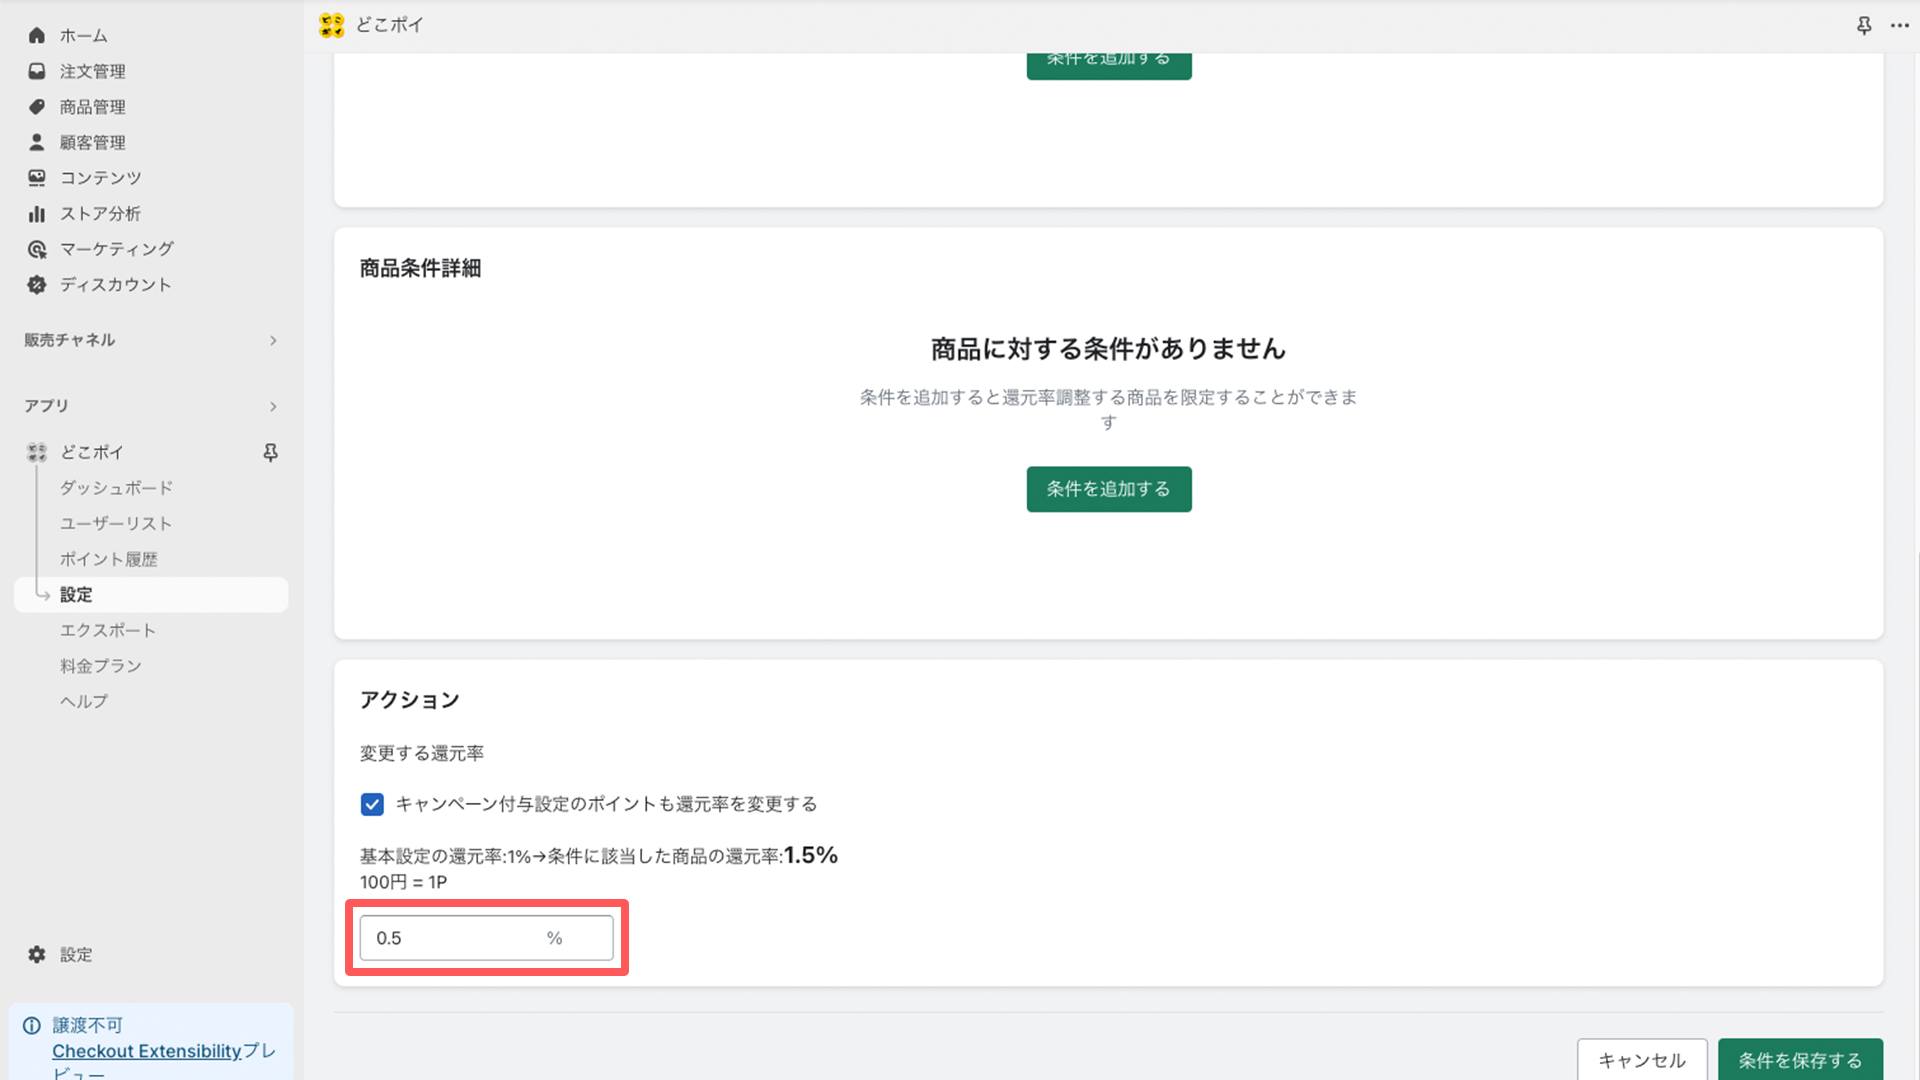Screen dimensions: 1920x1080
Task: Open the Checkout Extensibility link
Action: tap(147, 1051)
